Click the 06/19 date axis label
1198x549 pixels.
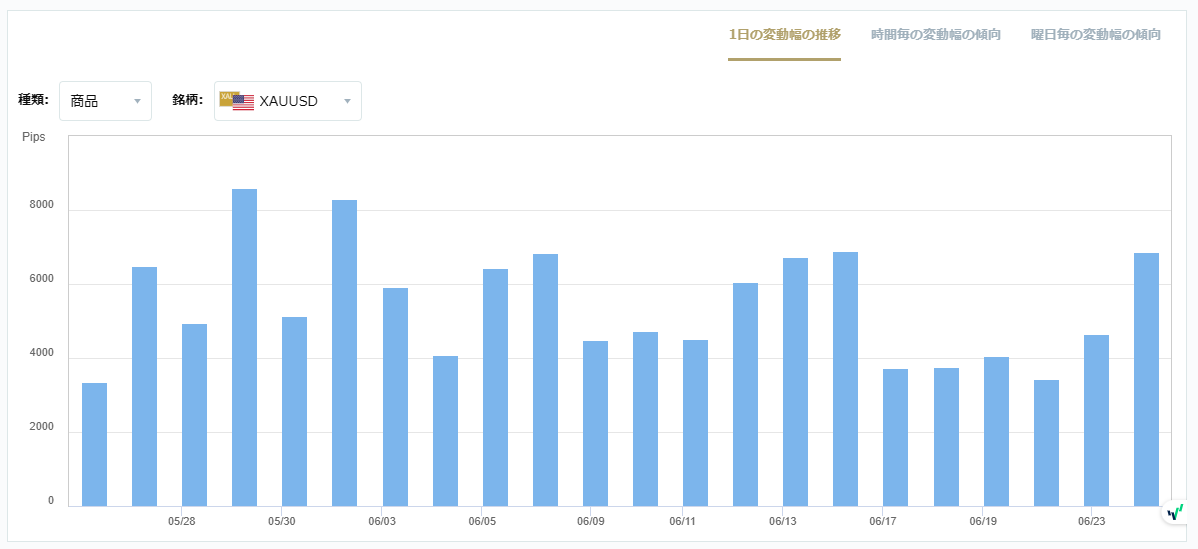coord(983,522)
